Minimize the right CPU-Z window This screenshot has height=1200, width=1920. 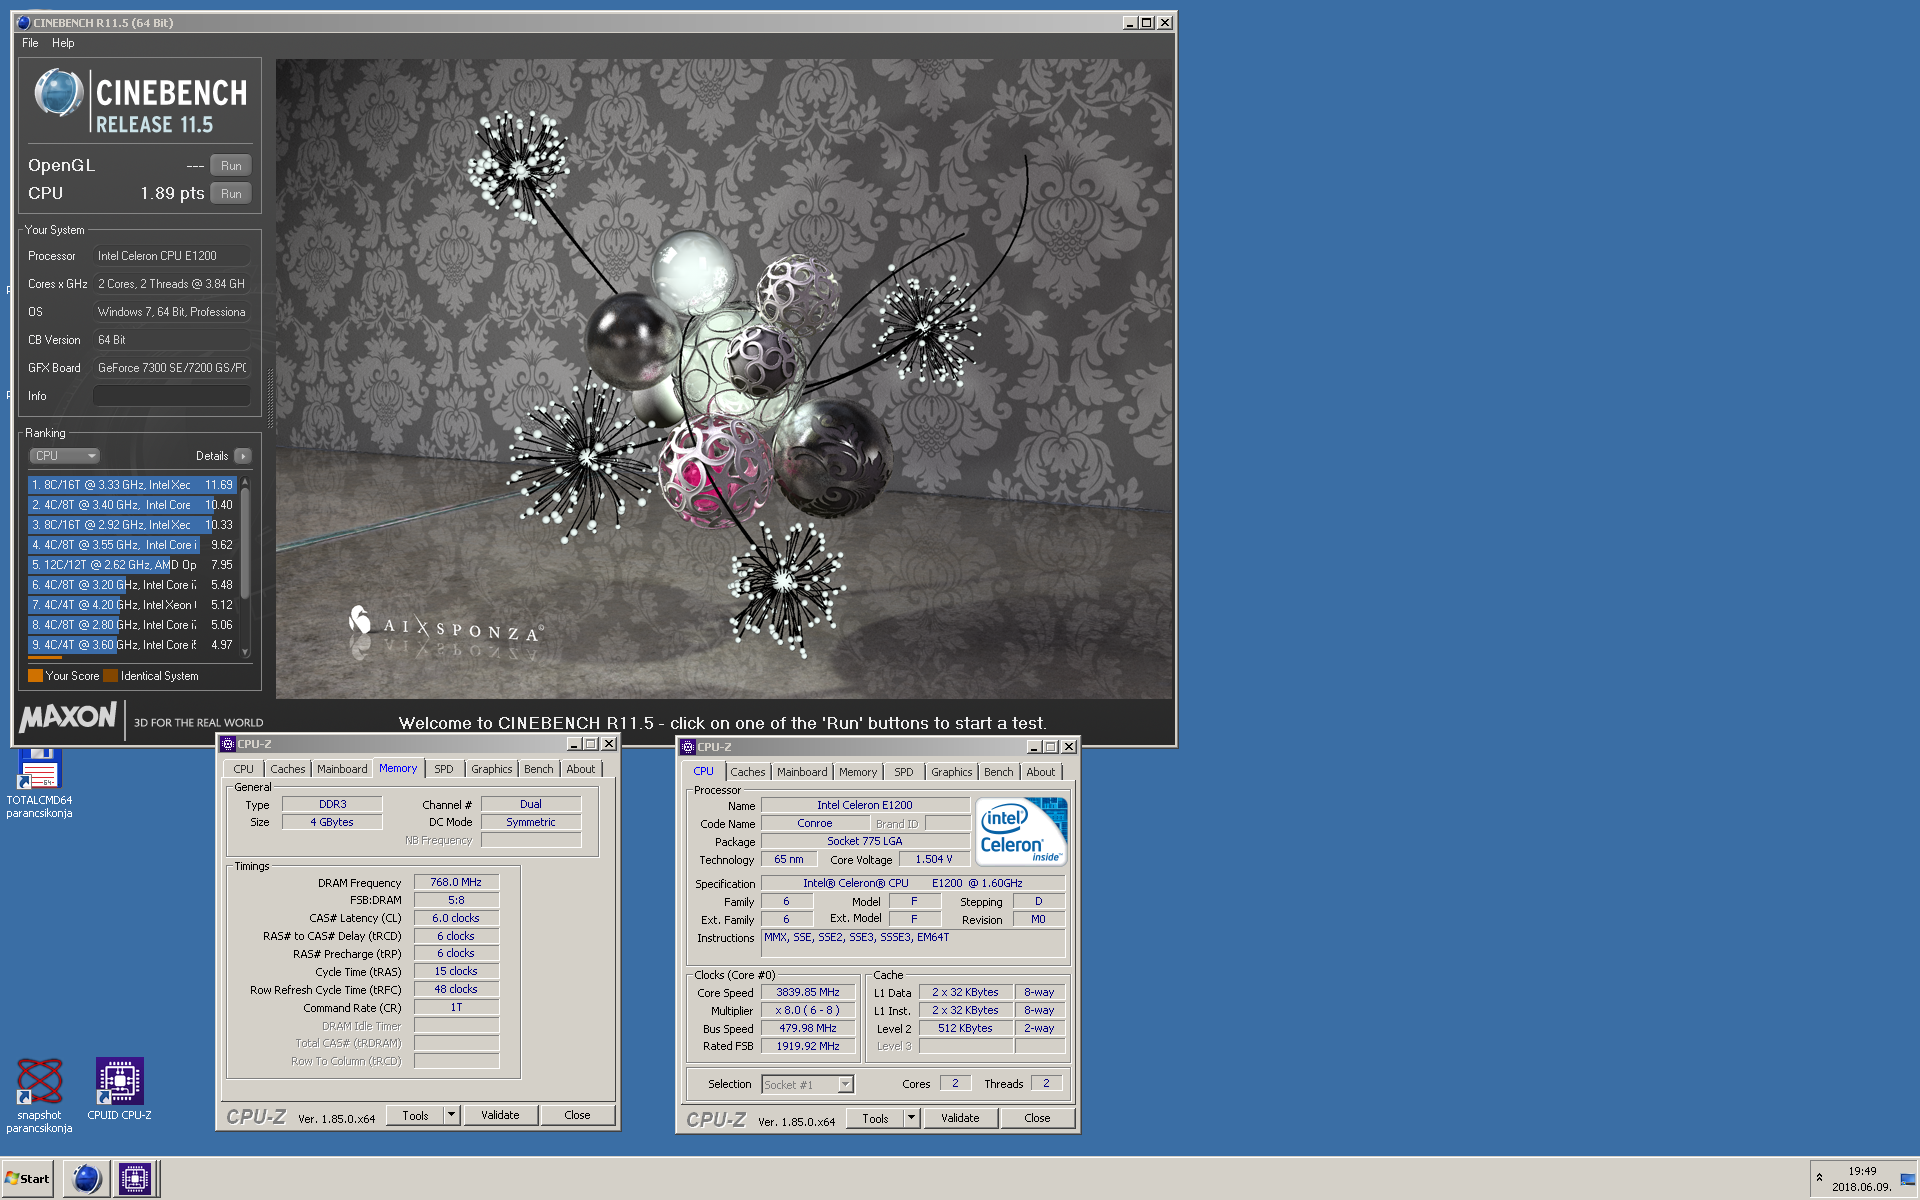[1034, 747]
